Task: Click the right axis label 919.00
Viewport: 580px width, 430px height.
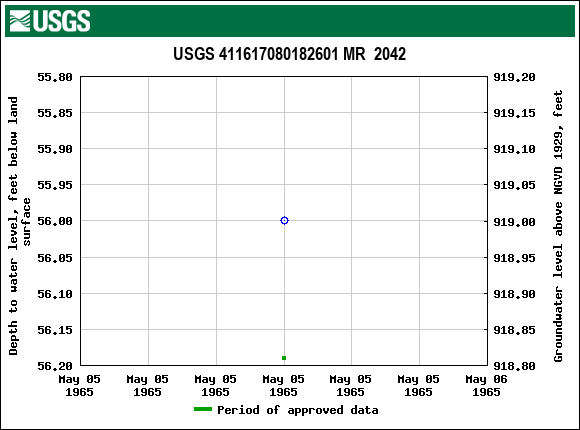Action: (x=514, y=222)
